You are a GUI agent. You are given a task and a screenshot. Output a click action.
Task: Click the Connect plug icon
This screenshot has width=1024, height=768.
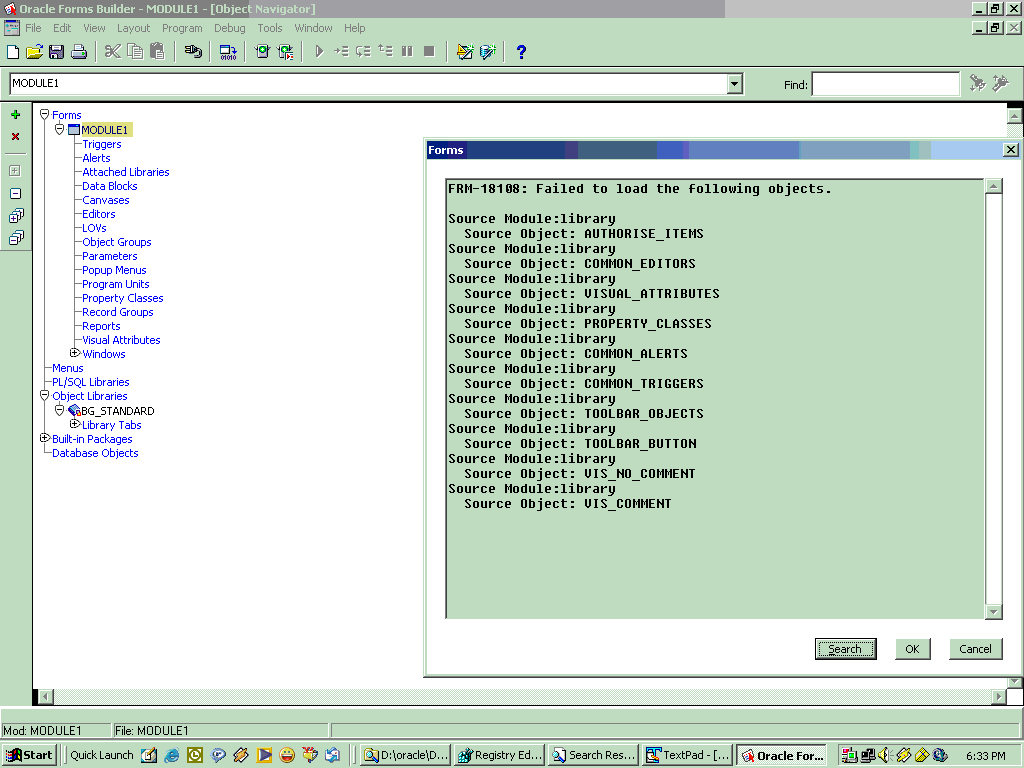click(193, 52)
